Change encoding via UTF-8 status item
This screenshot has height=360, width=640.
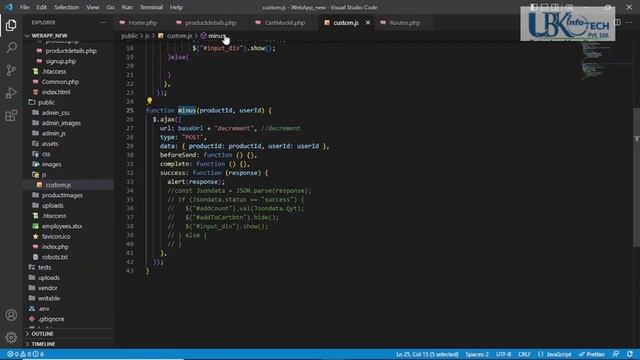pos(503,354)
